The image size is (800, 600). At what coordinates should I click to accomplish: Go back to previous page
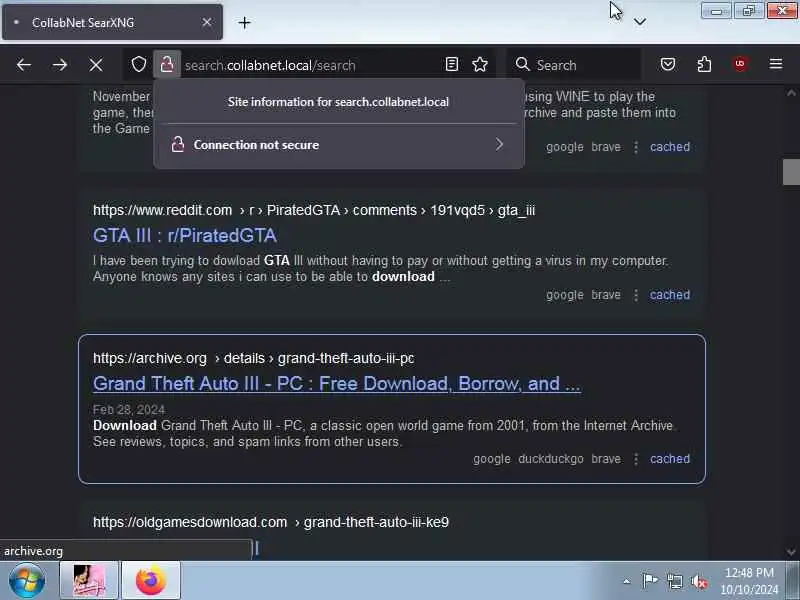tap(24, 65)
